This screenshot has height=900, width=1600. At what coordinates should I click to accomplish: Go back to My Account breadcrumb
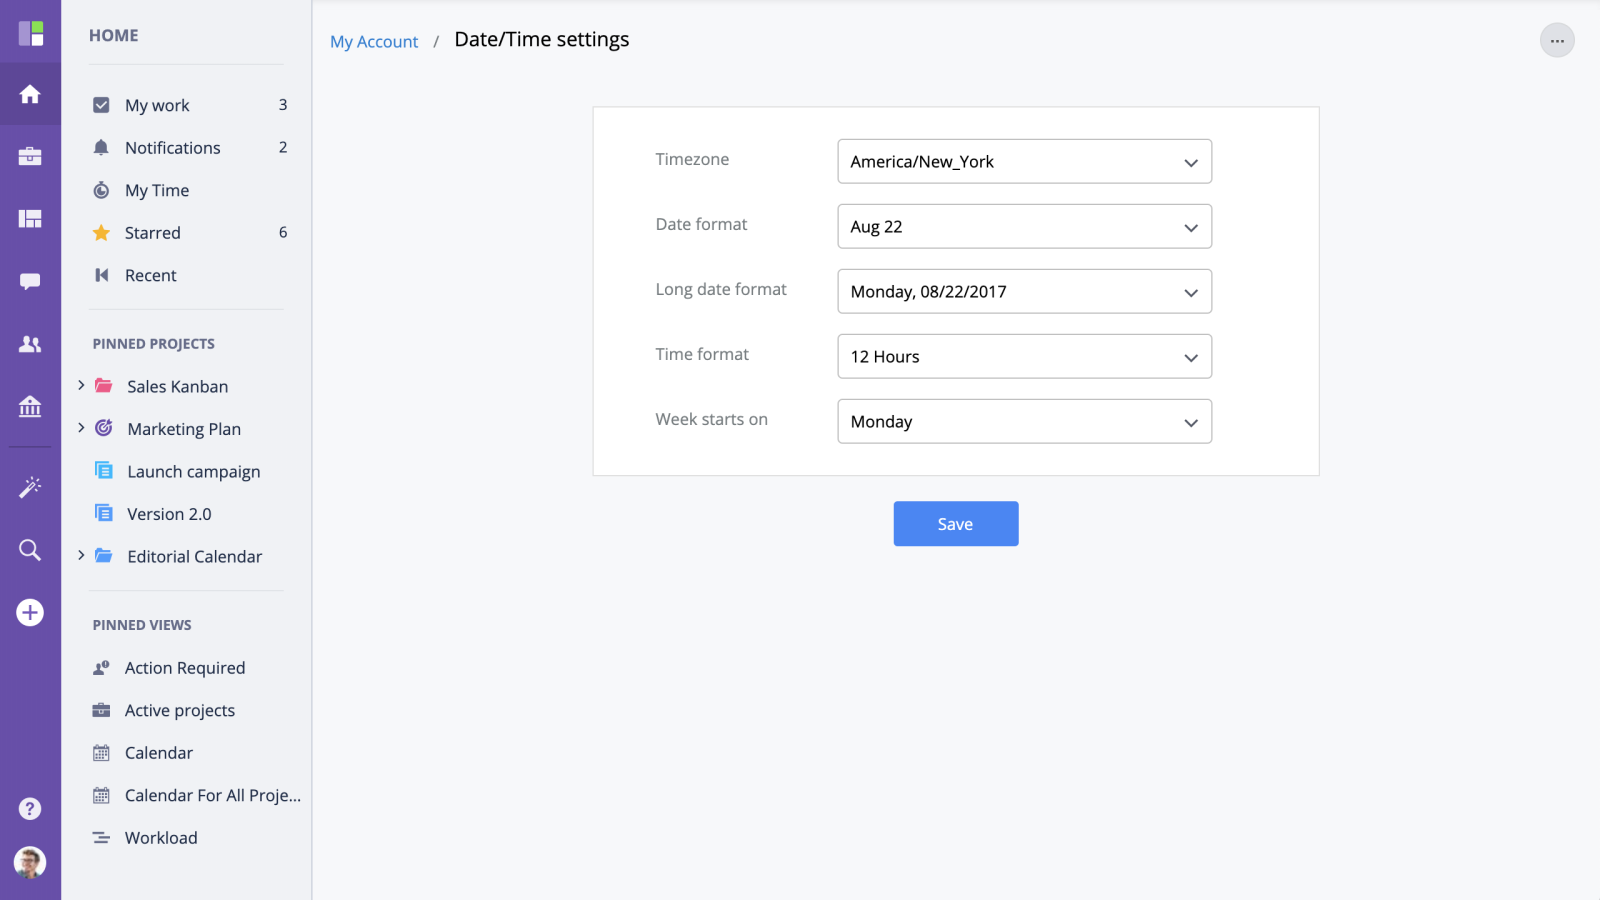point(374,42)
